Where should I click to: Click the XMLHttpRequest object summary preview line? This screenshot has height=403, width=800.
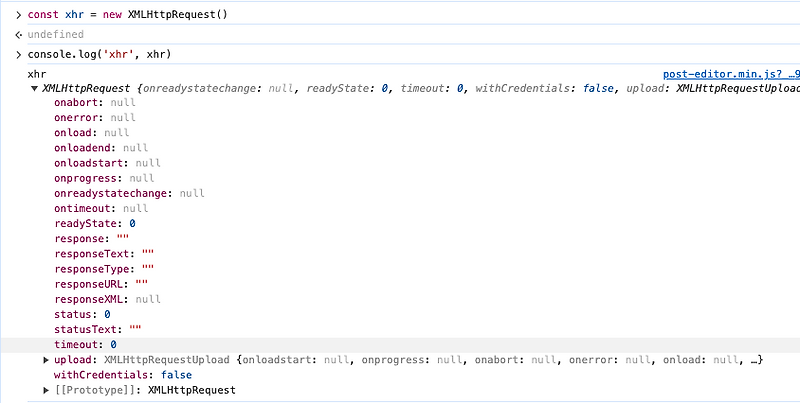point(421,89)
